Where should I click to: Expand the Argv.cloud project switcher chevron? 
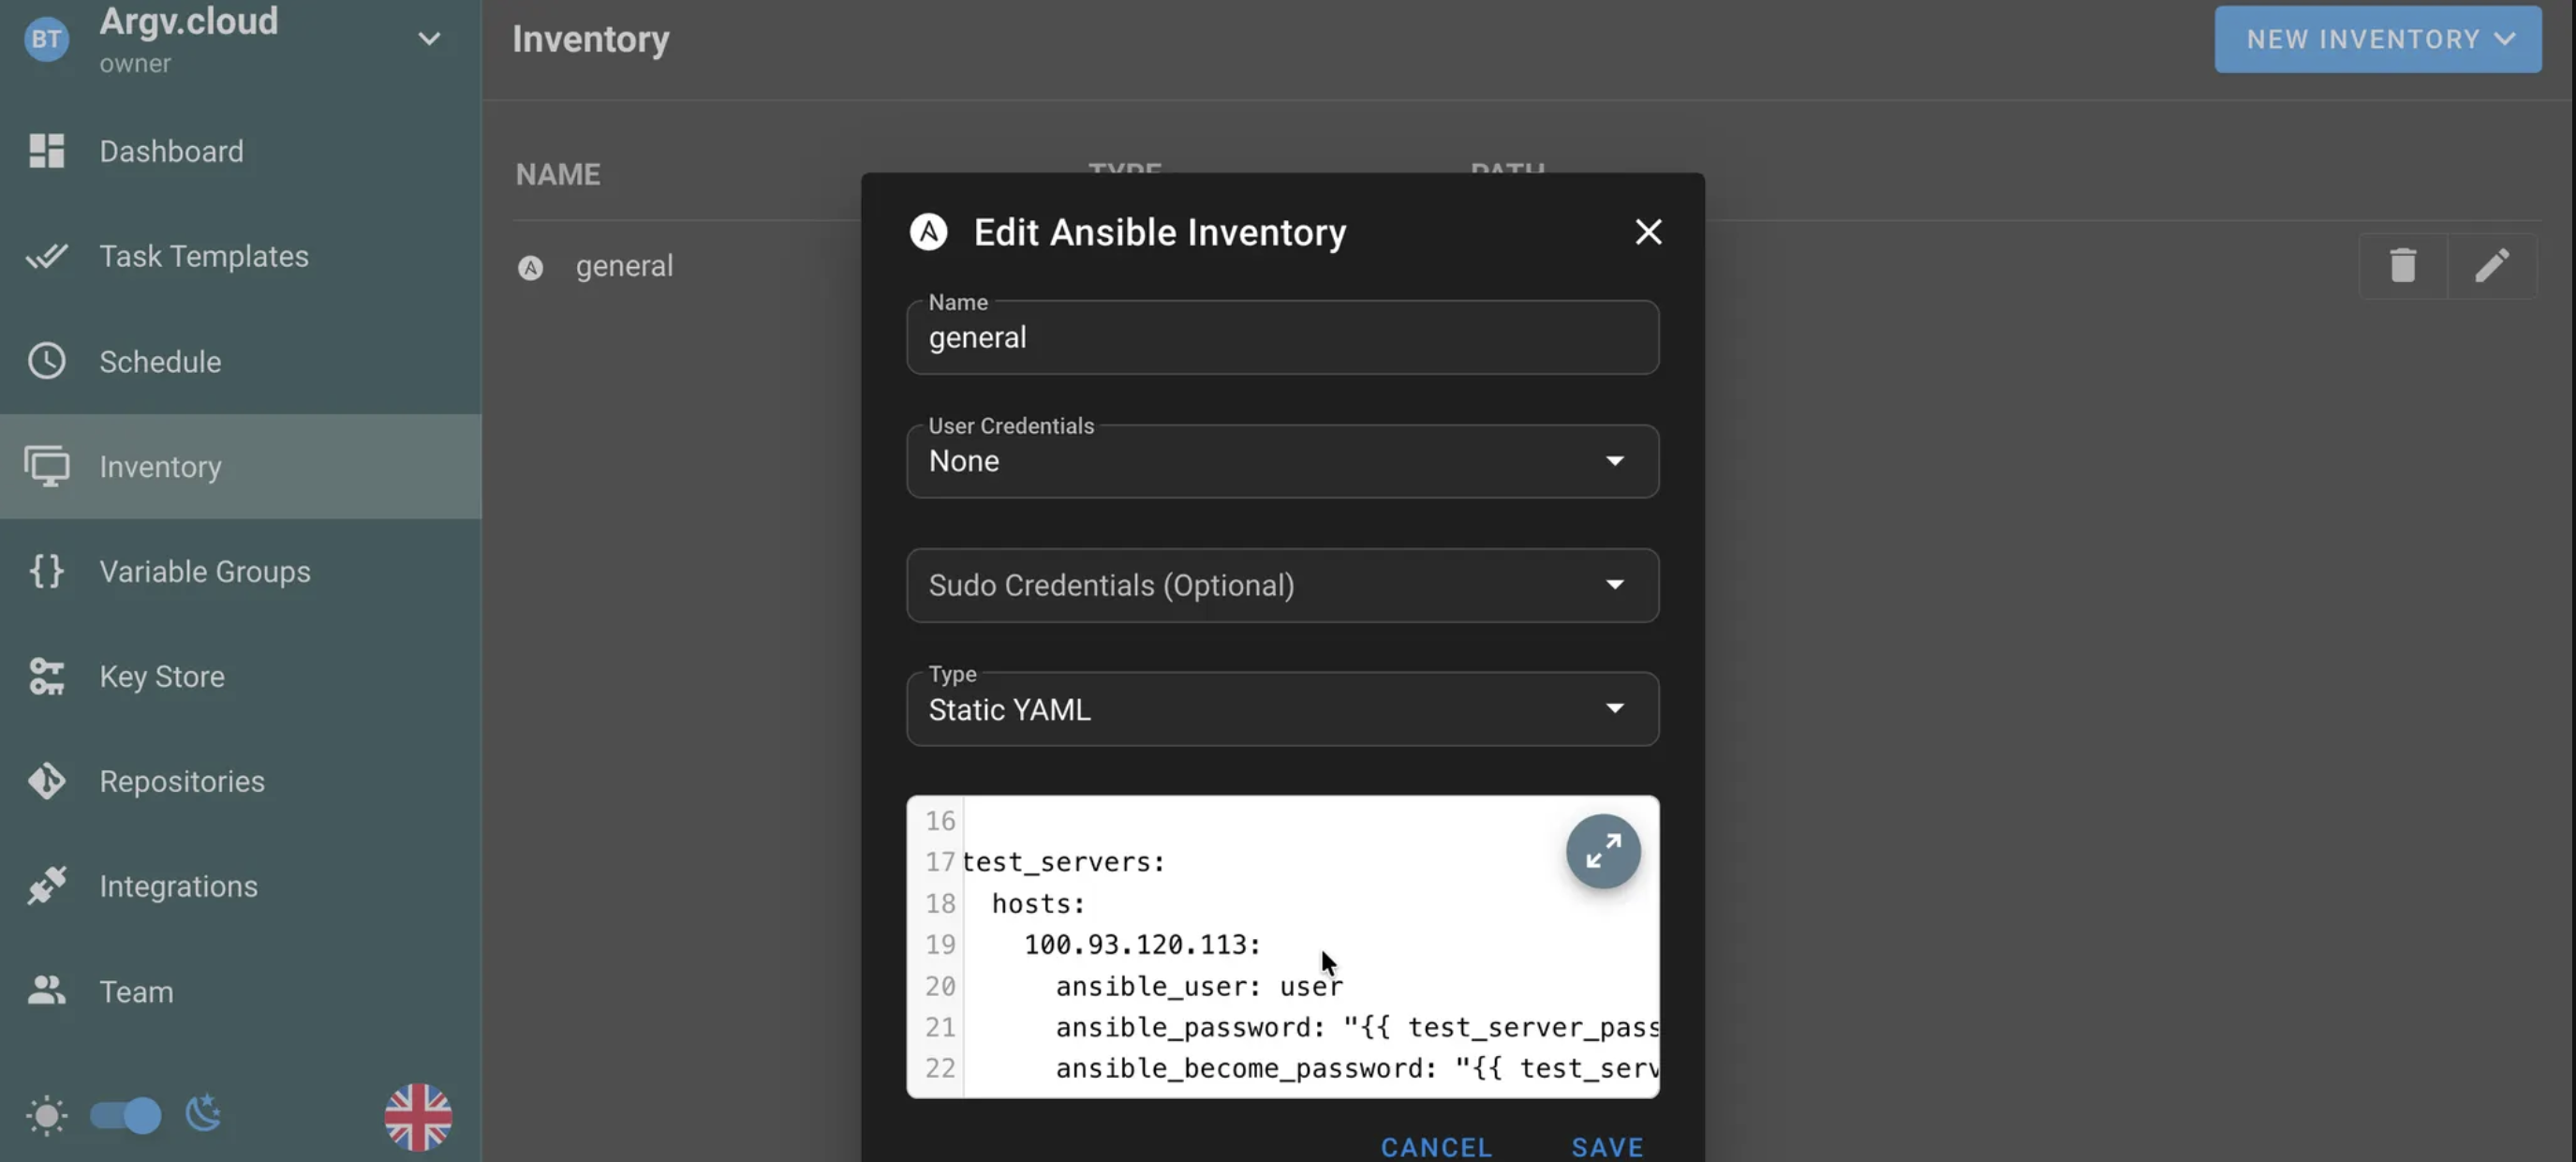(429, 39)
